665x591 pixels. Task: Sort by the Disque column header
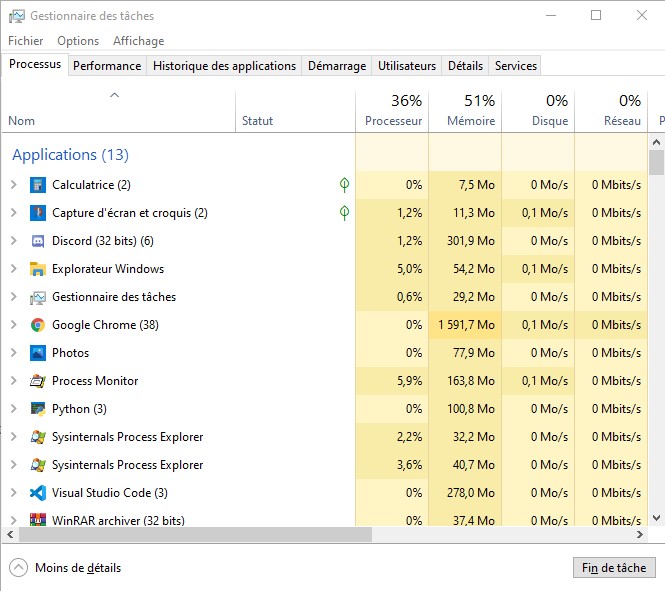click(x=538, y=111)
